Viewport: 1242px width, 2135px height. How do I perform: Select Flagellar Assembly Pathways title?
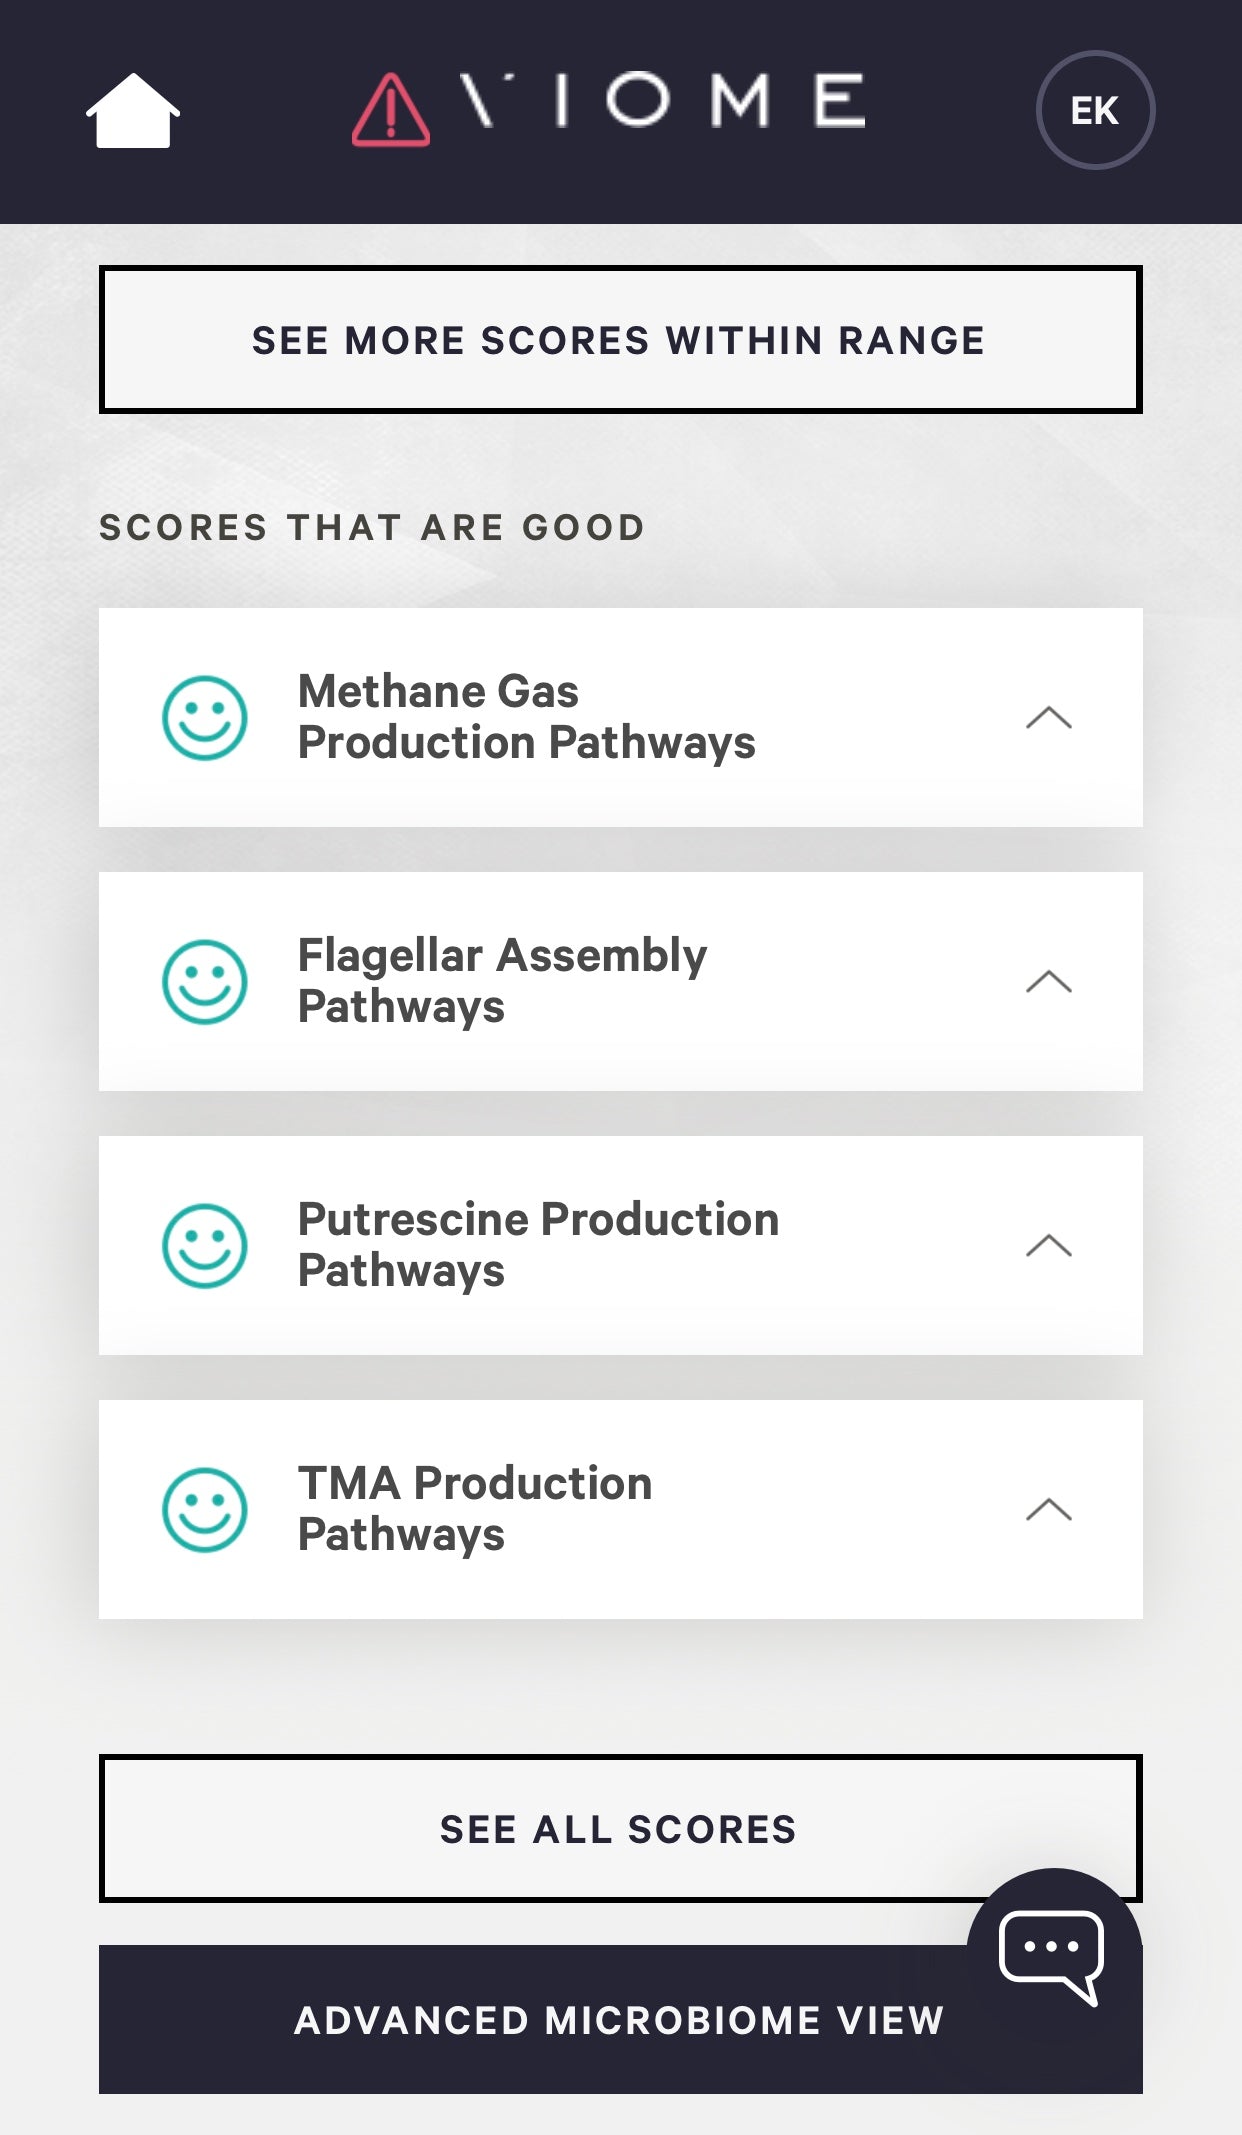(502, 981)
